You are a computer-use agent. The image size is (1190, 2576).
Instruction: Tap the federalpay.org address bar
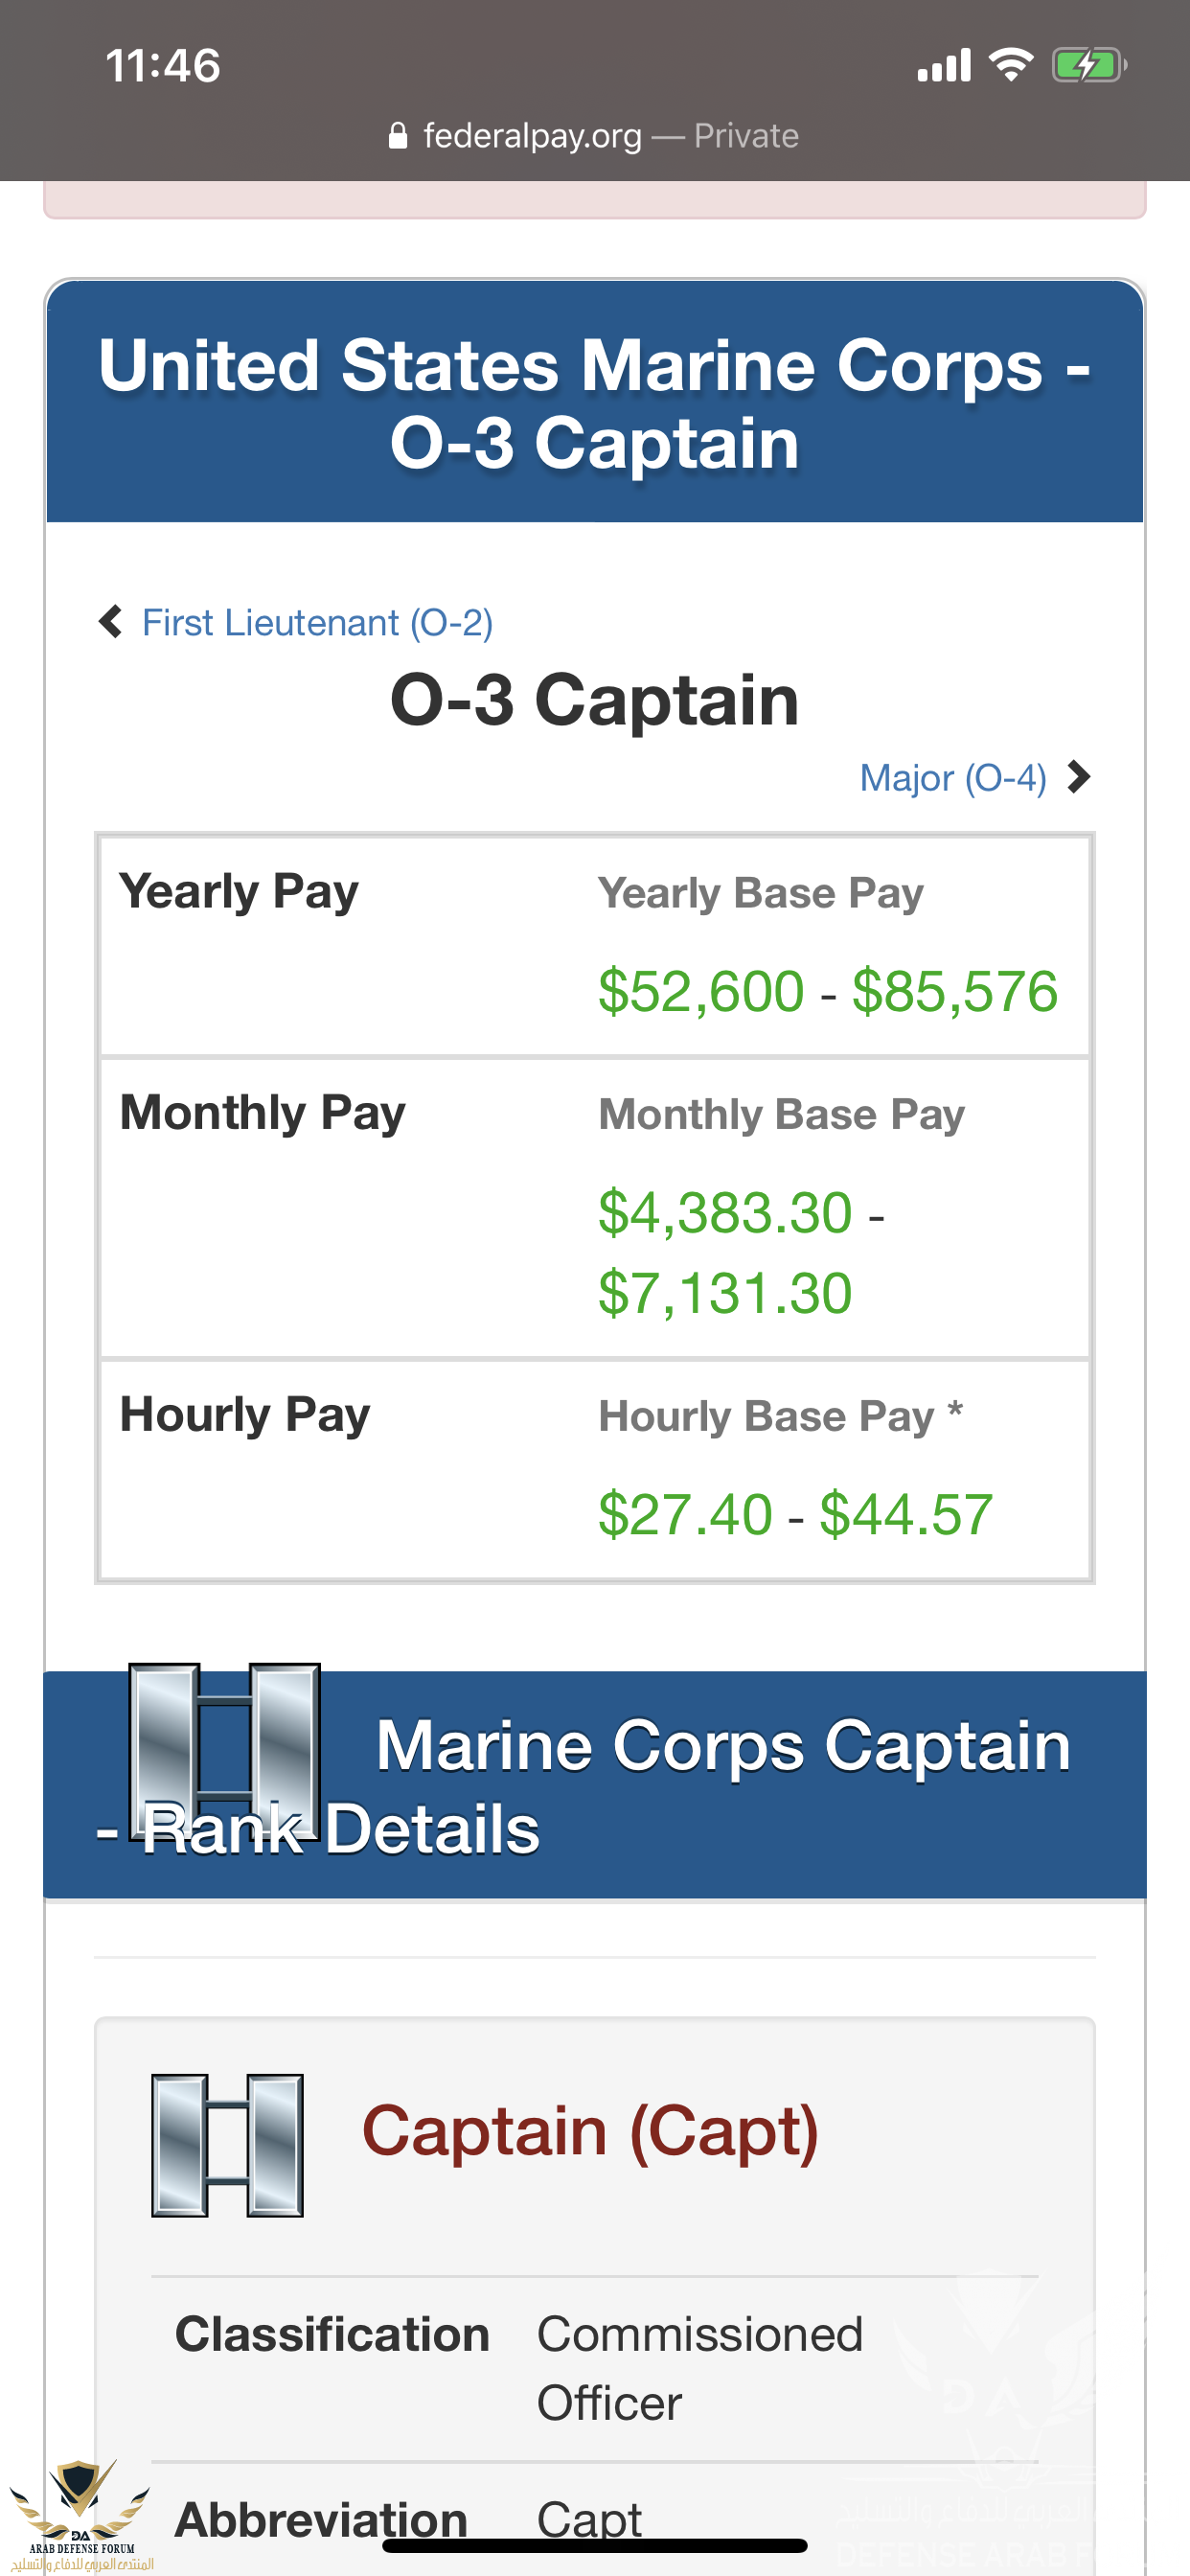[595, 135]
